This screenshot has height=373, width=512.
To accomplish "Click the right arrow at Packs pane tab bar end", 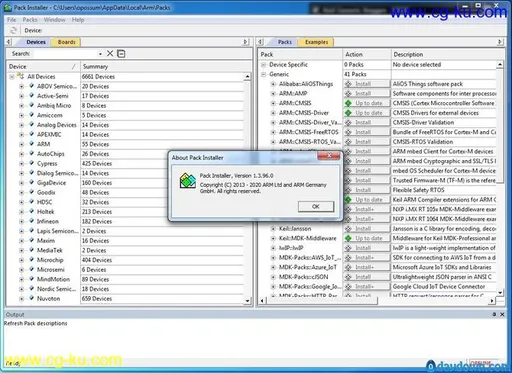I will 500,42.
